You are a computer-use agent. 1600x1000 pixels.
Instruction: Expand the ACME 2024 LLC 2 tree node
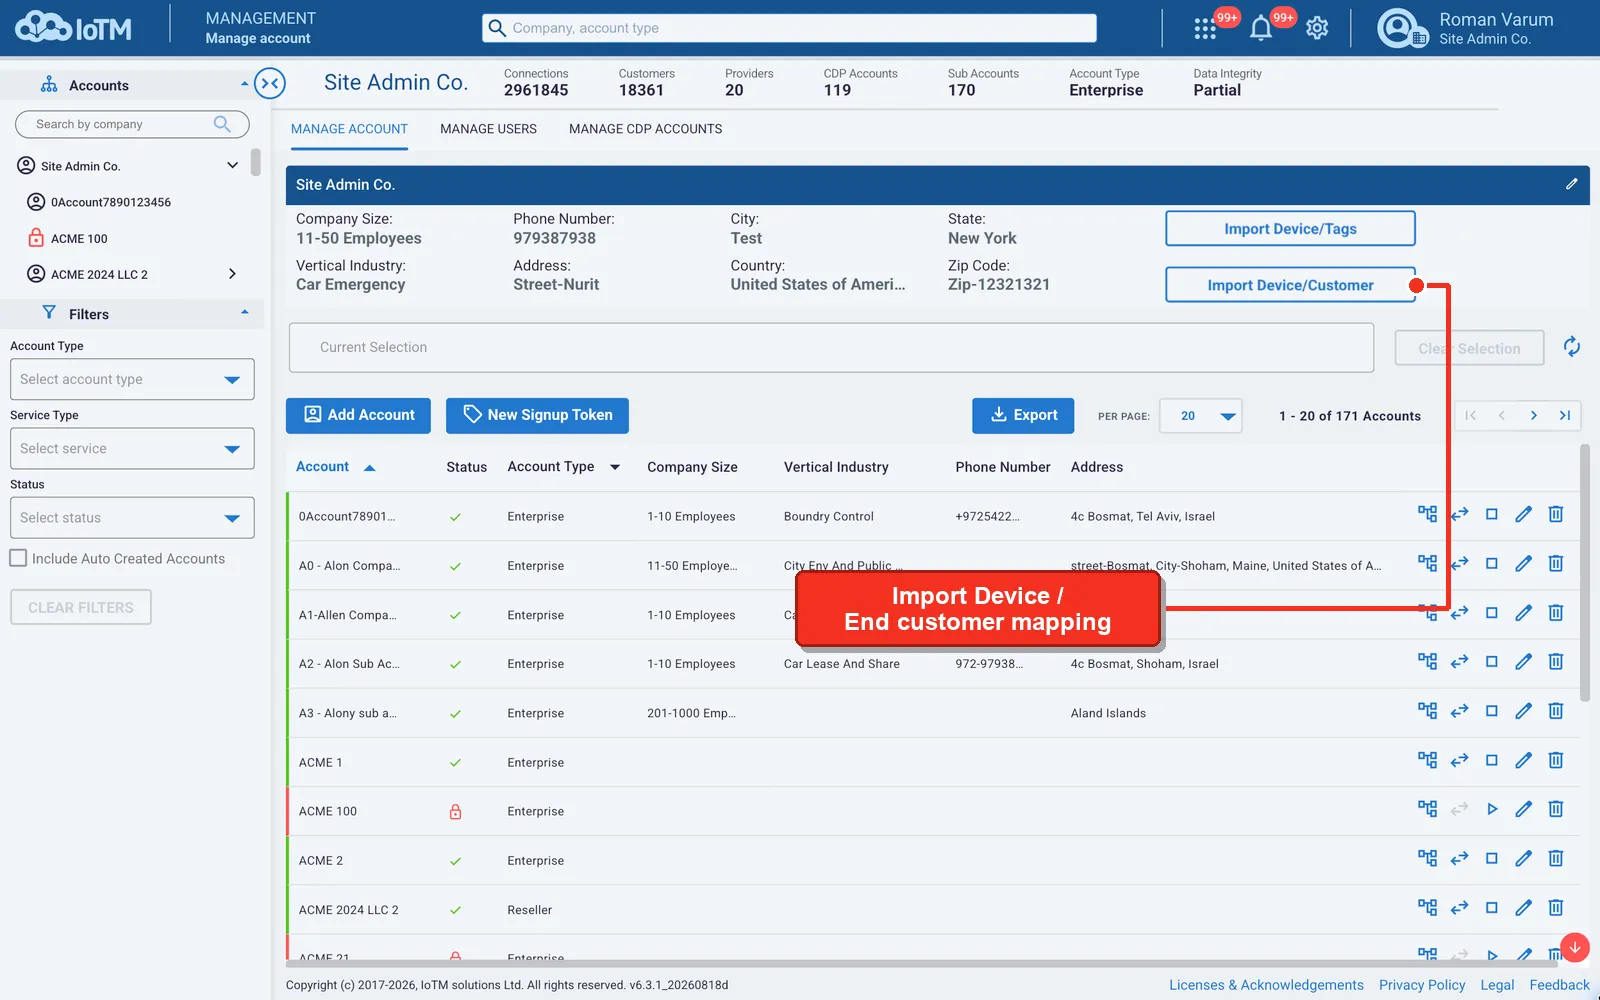point(232,274)
